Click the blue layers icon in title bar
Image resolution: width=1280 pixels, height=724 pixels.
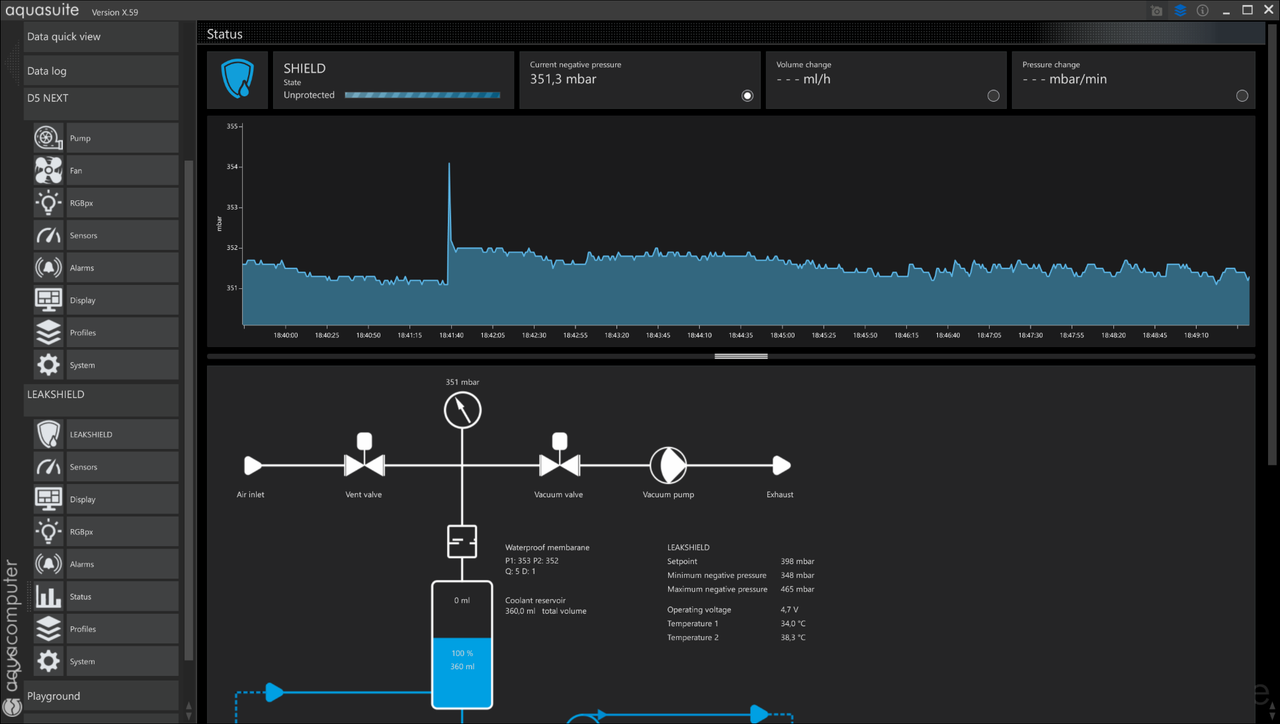coord(1180,10)
